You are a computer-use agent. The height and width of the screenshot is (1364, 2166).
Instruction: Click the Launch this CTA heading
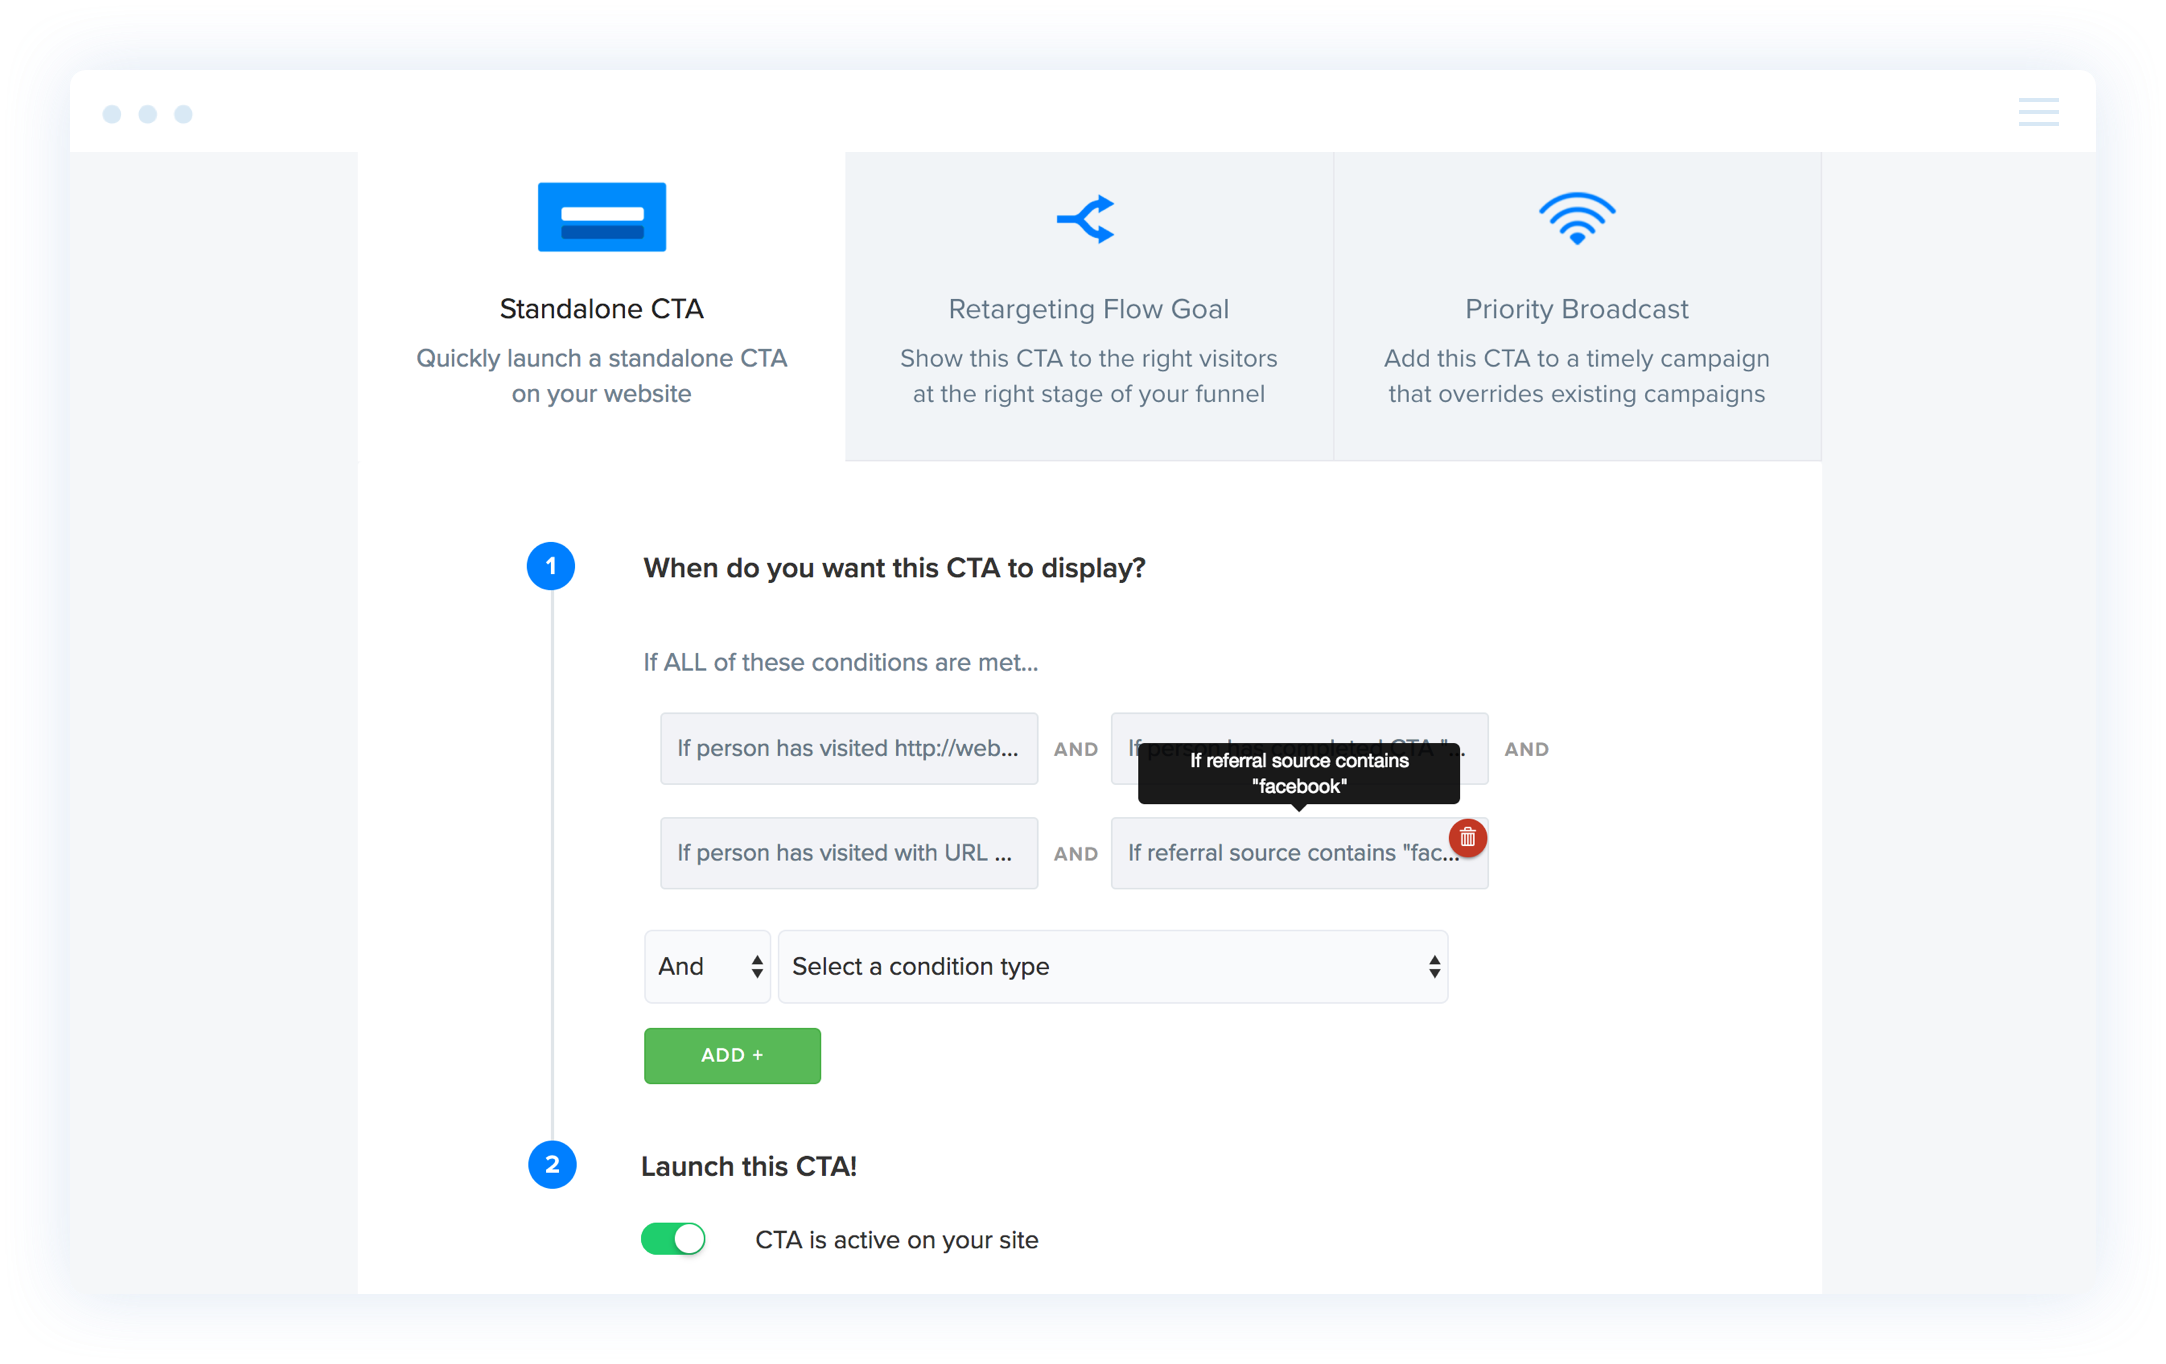(x=748, y=1165)
